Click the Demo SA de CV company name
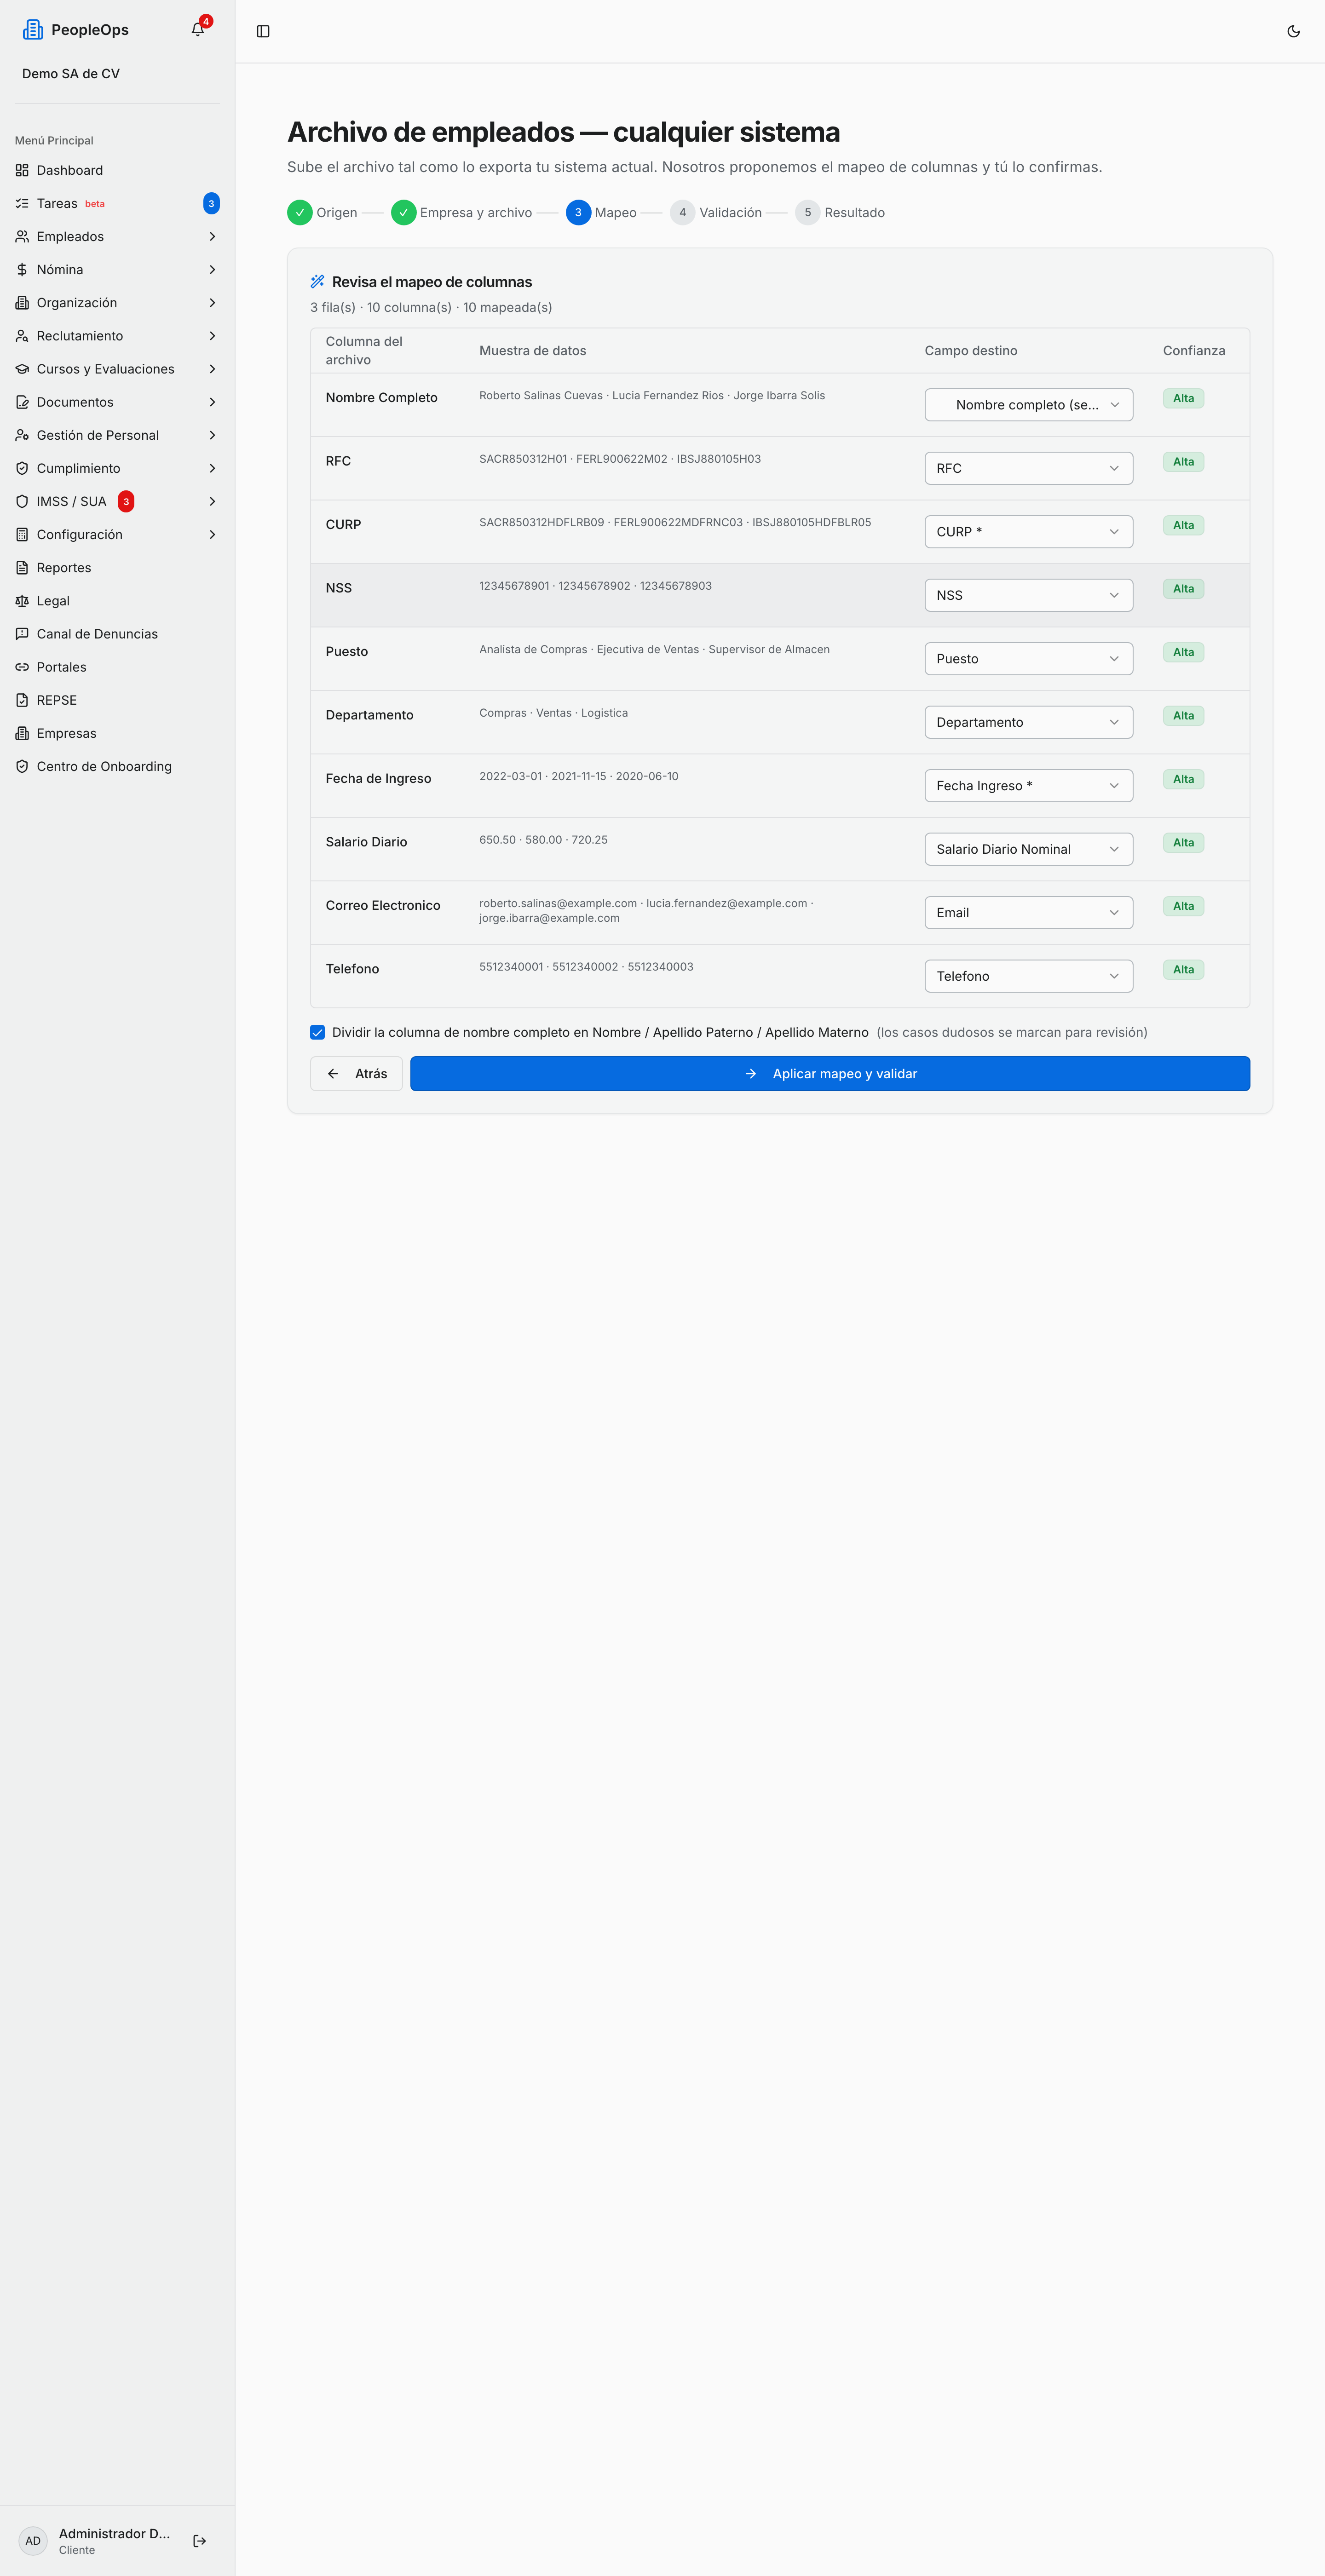1325x2576 pixels. coord(71,73)
